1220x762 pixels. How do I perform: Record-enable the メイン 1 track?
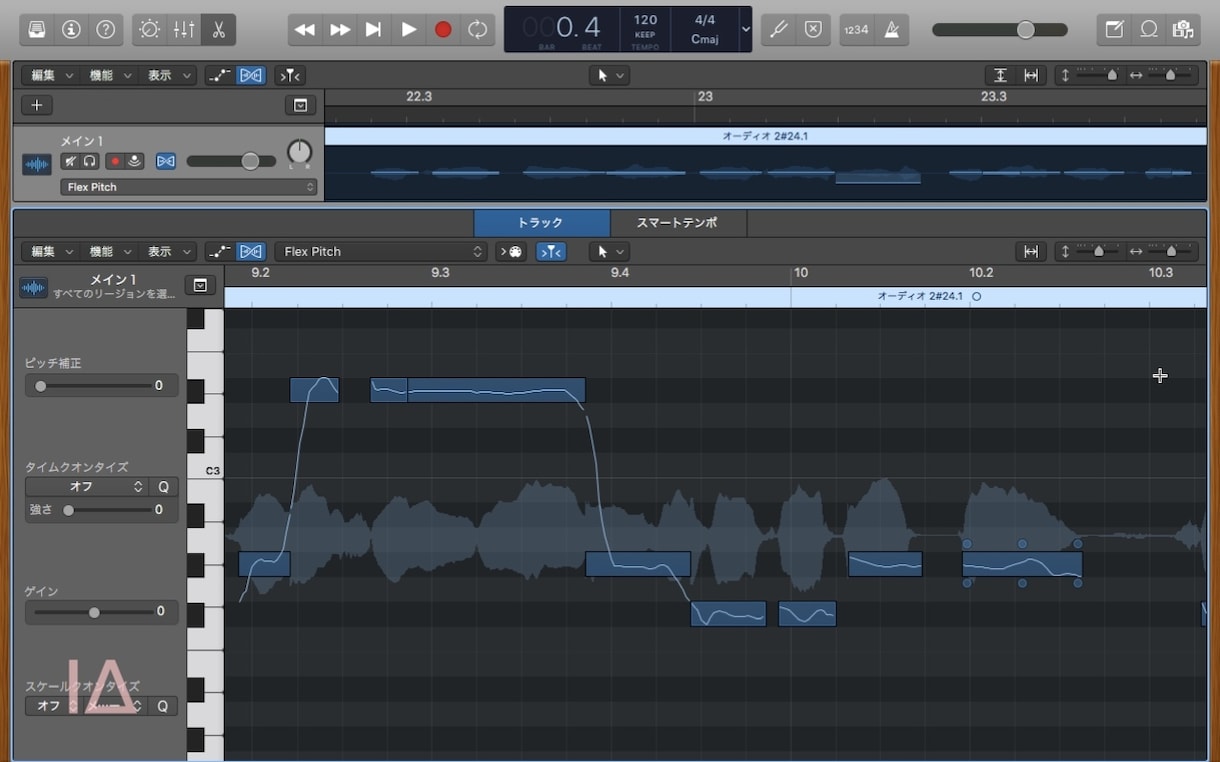tap(116, 161)
